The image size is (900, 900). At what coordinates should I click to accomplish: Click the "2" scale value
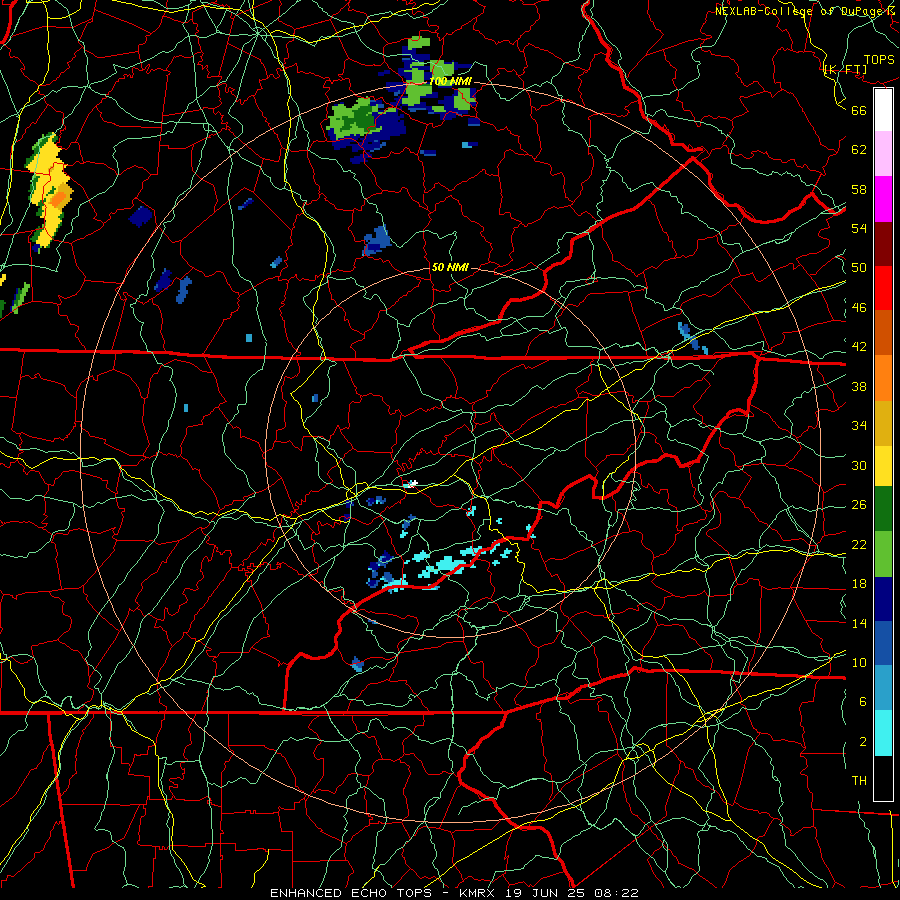(863, 742)
